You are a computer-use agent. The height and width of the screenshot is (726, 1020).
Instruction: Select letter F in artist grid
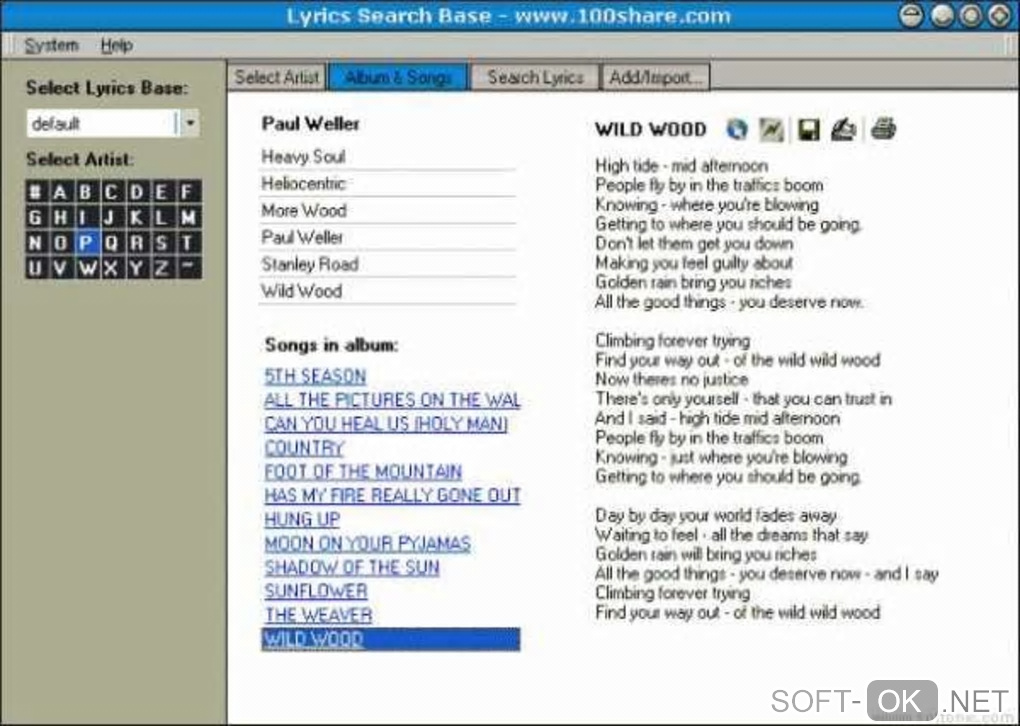pos(188,192)
